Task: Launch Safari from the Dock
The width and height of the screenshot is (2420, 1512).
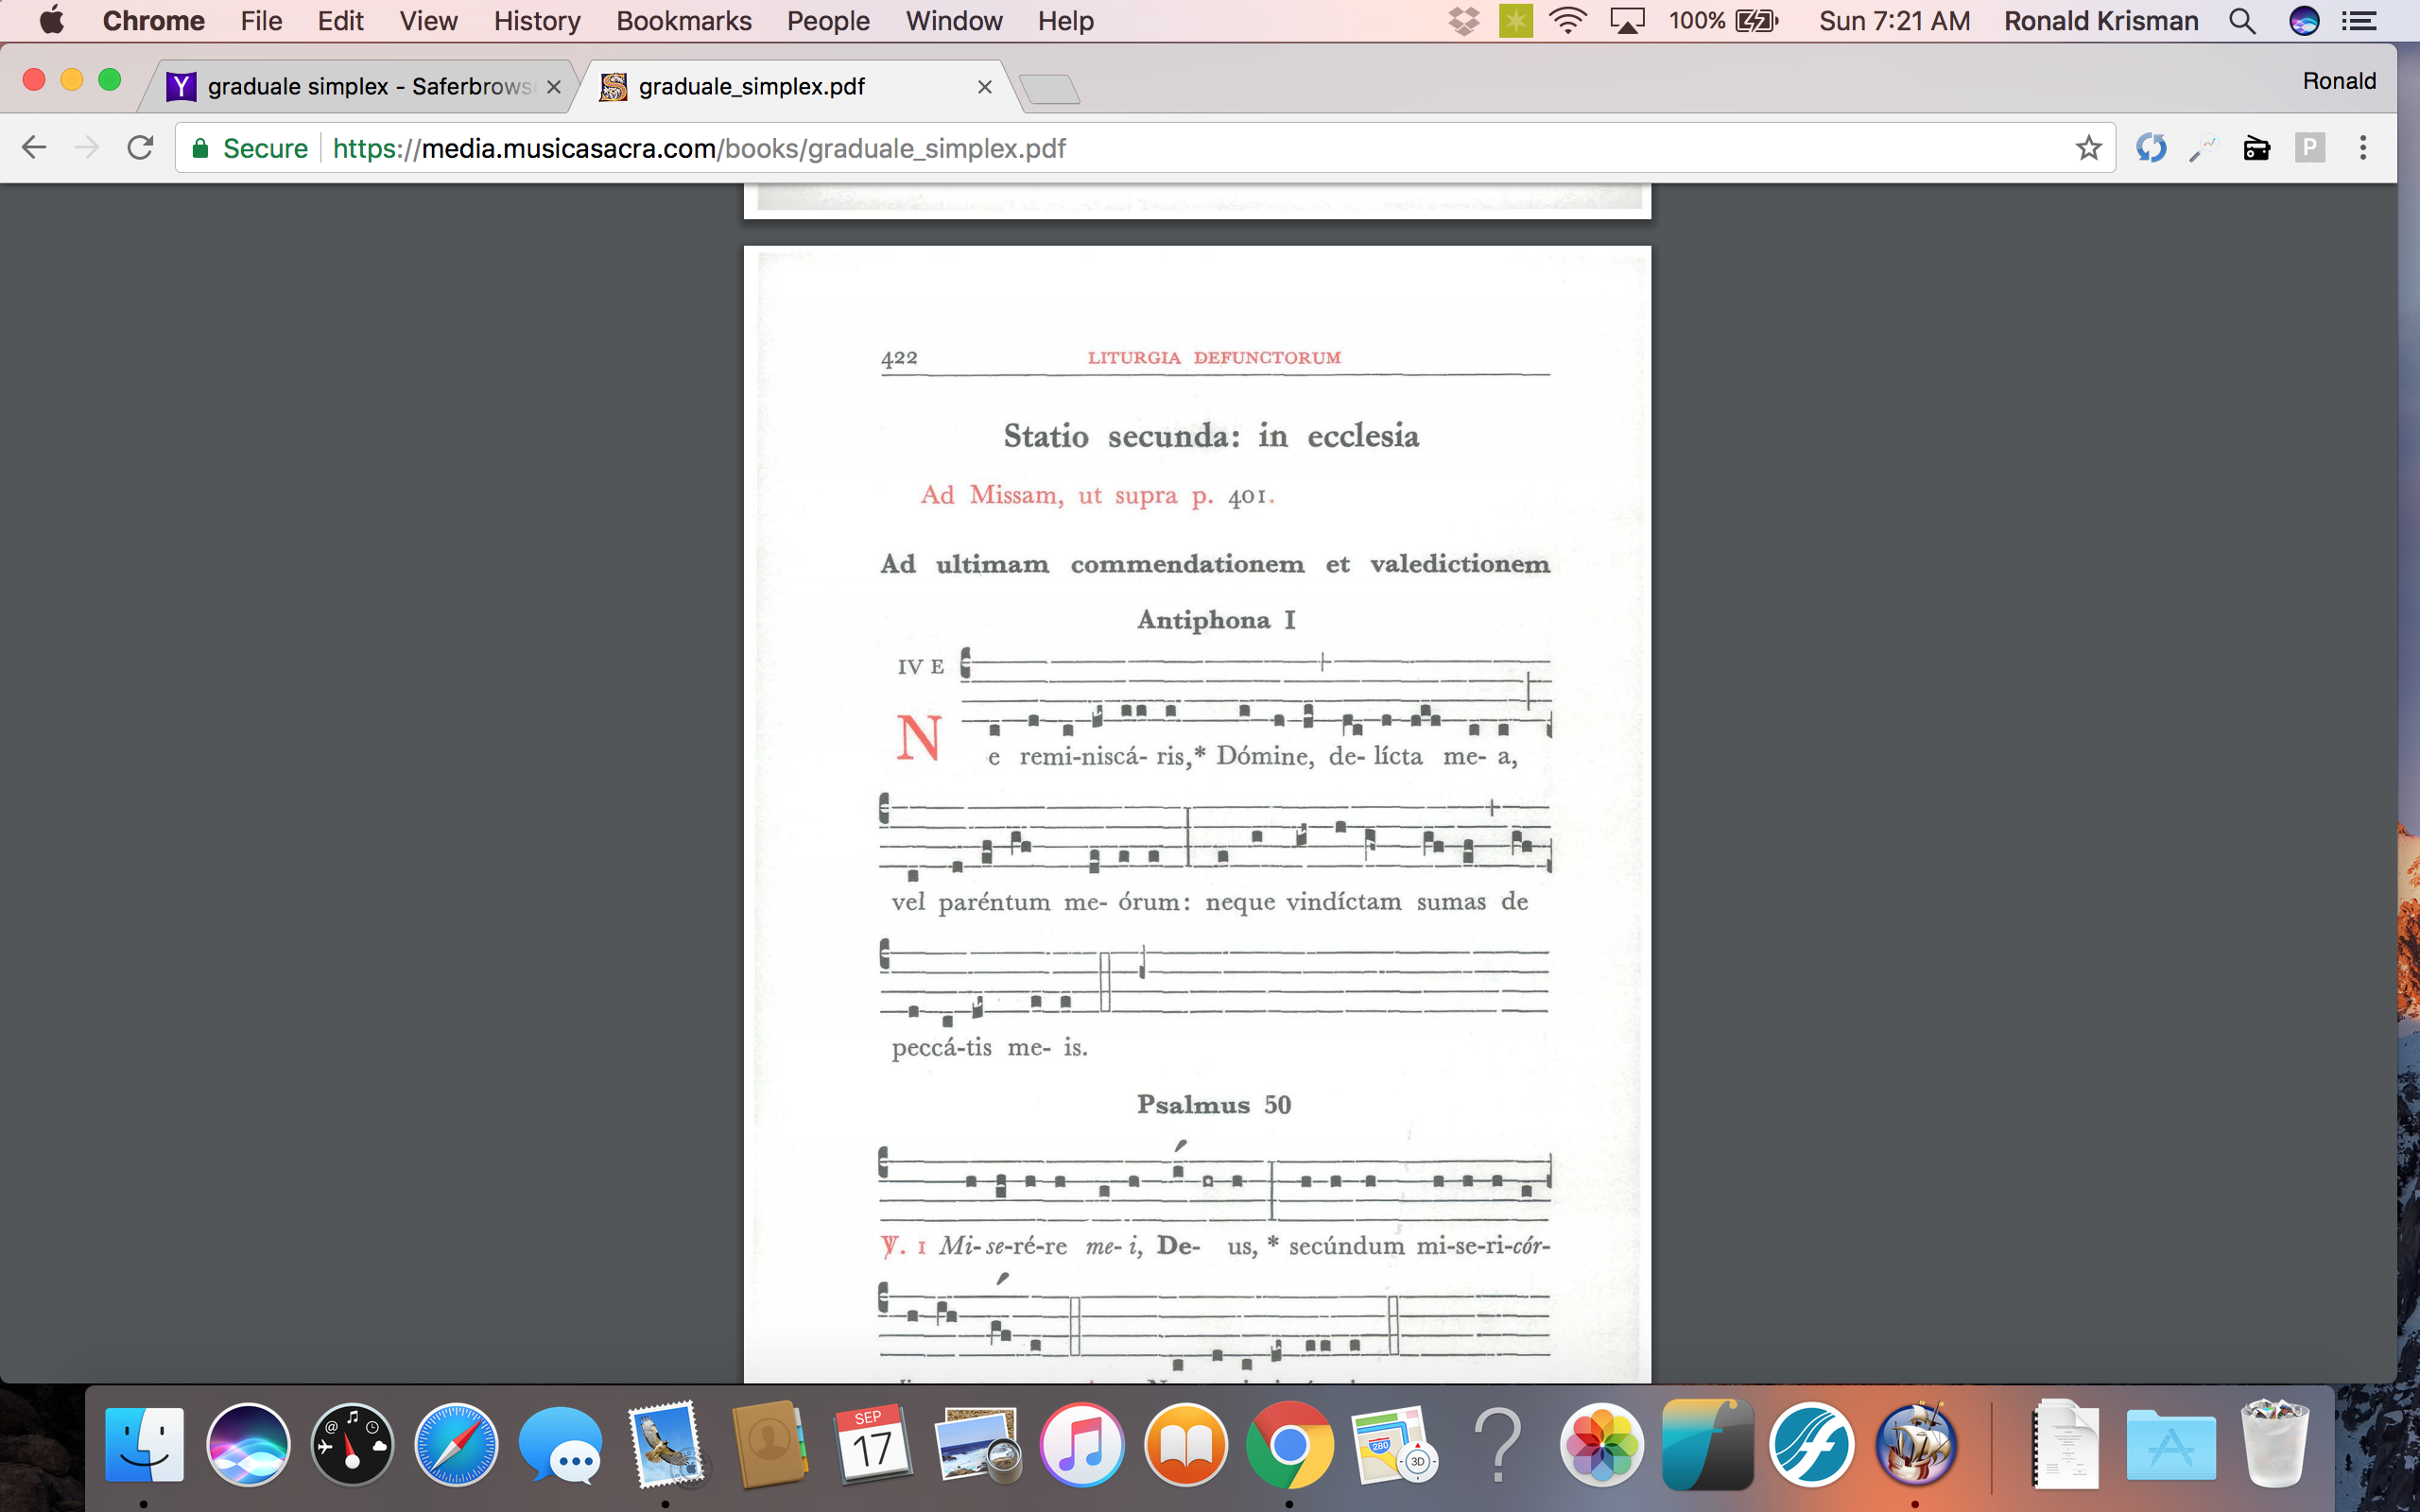Action: coord(456,1445)
